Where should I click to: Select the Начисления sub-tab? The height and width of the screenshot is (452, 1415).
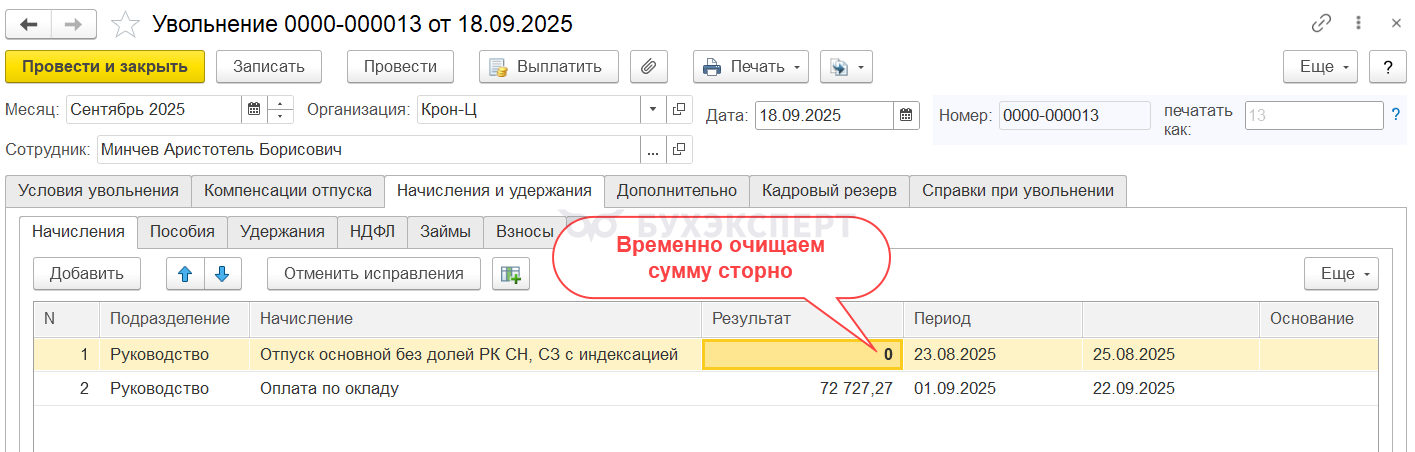(x=78, y=231)
